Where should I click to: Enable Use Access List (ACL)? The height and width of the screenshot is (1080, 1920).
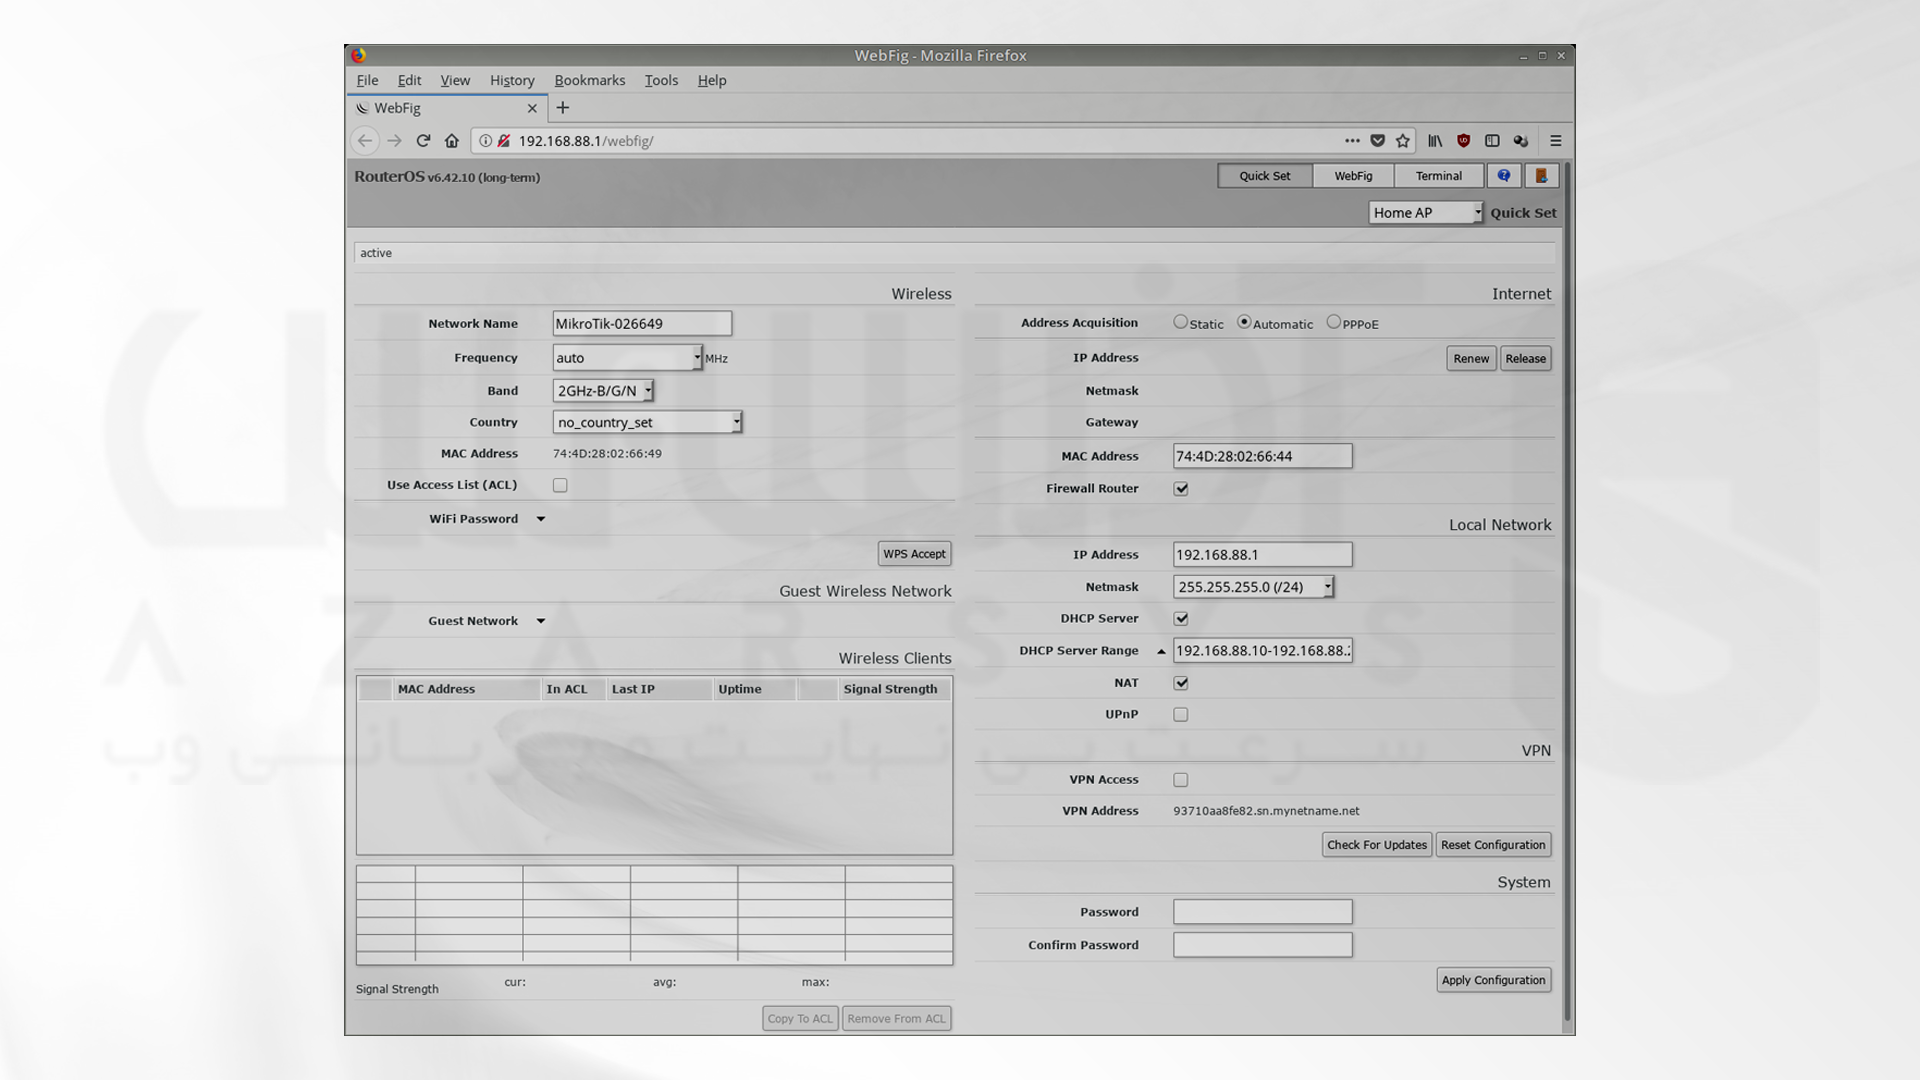[560, 485]
